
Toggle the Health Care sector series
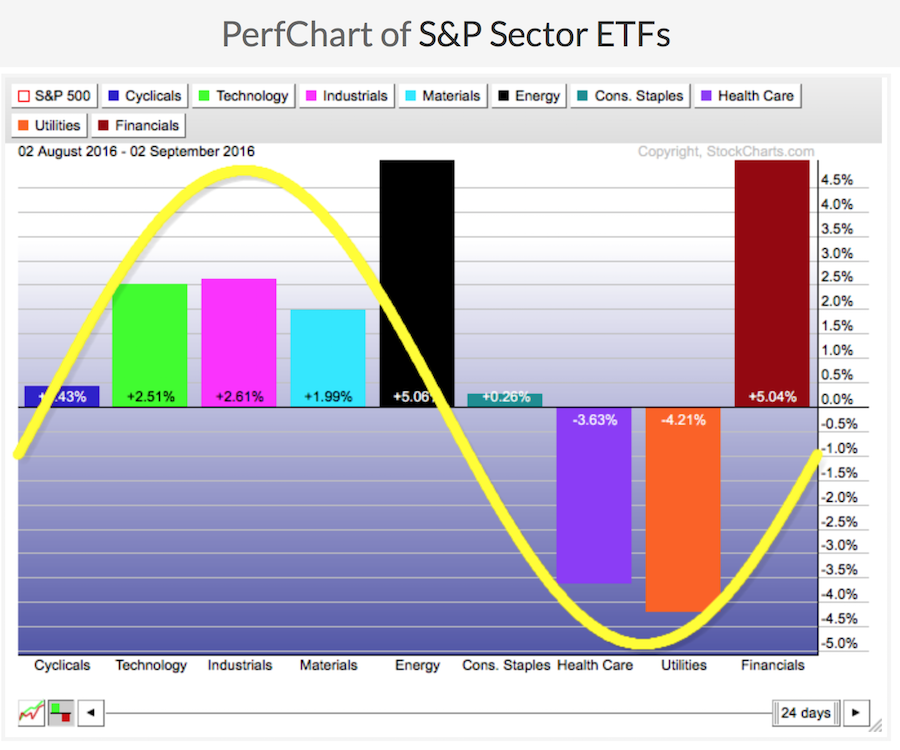pyautogui.click(x=748, y=96)
